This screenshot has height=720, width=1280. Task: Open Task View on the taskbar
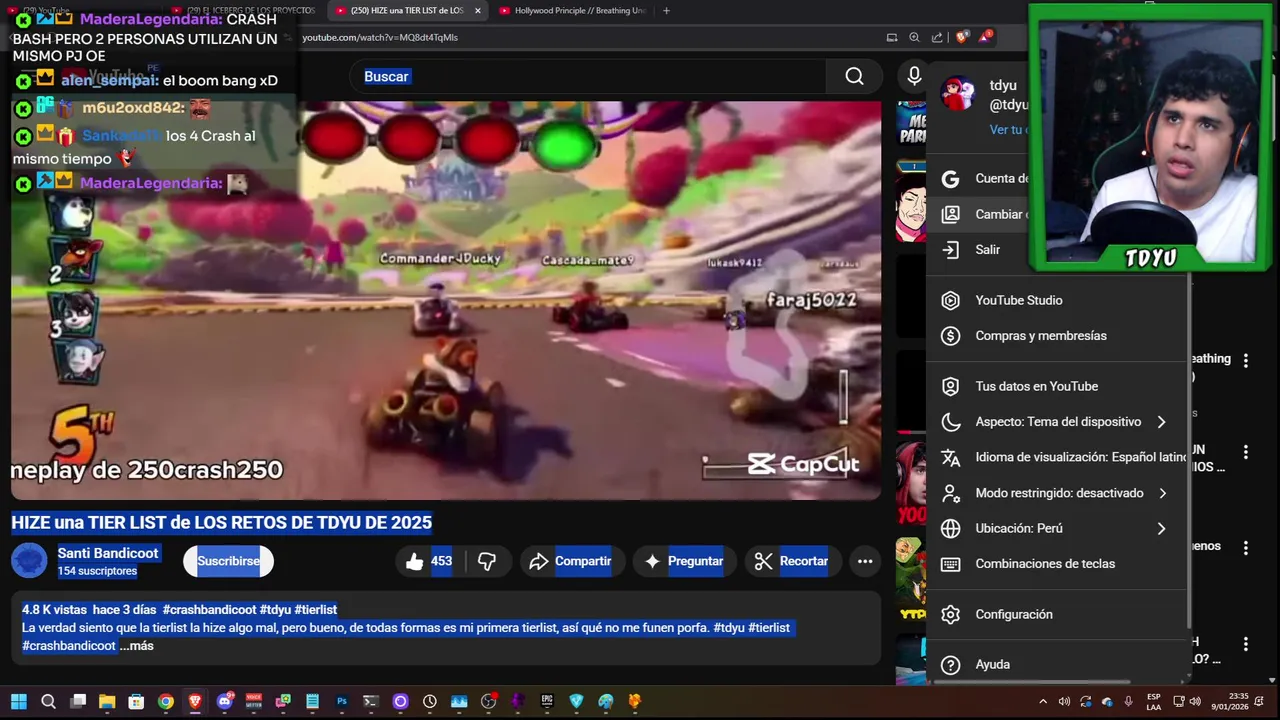click(x=78, y=701)
